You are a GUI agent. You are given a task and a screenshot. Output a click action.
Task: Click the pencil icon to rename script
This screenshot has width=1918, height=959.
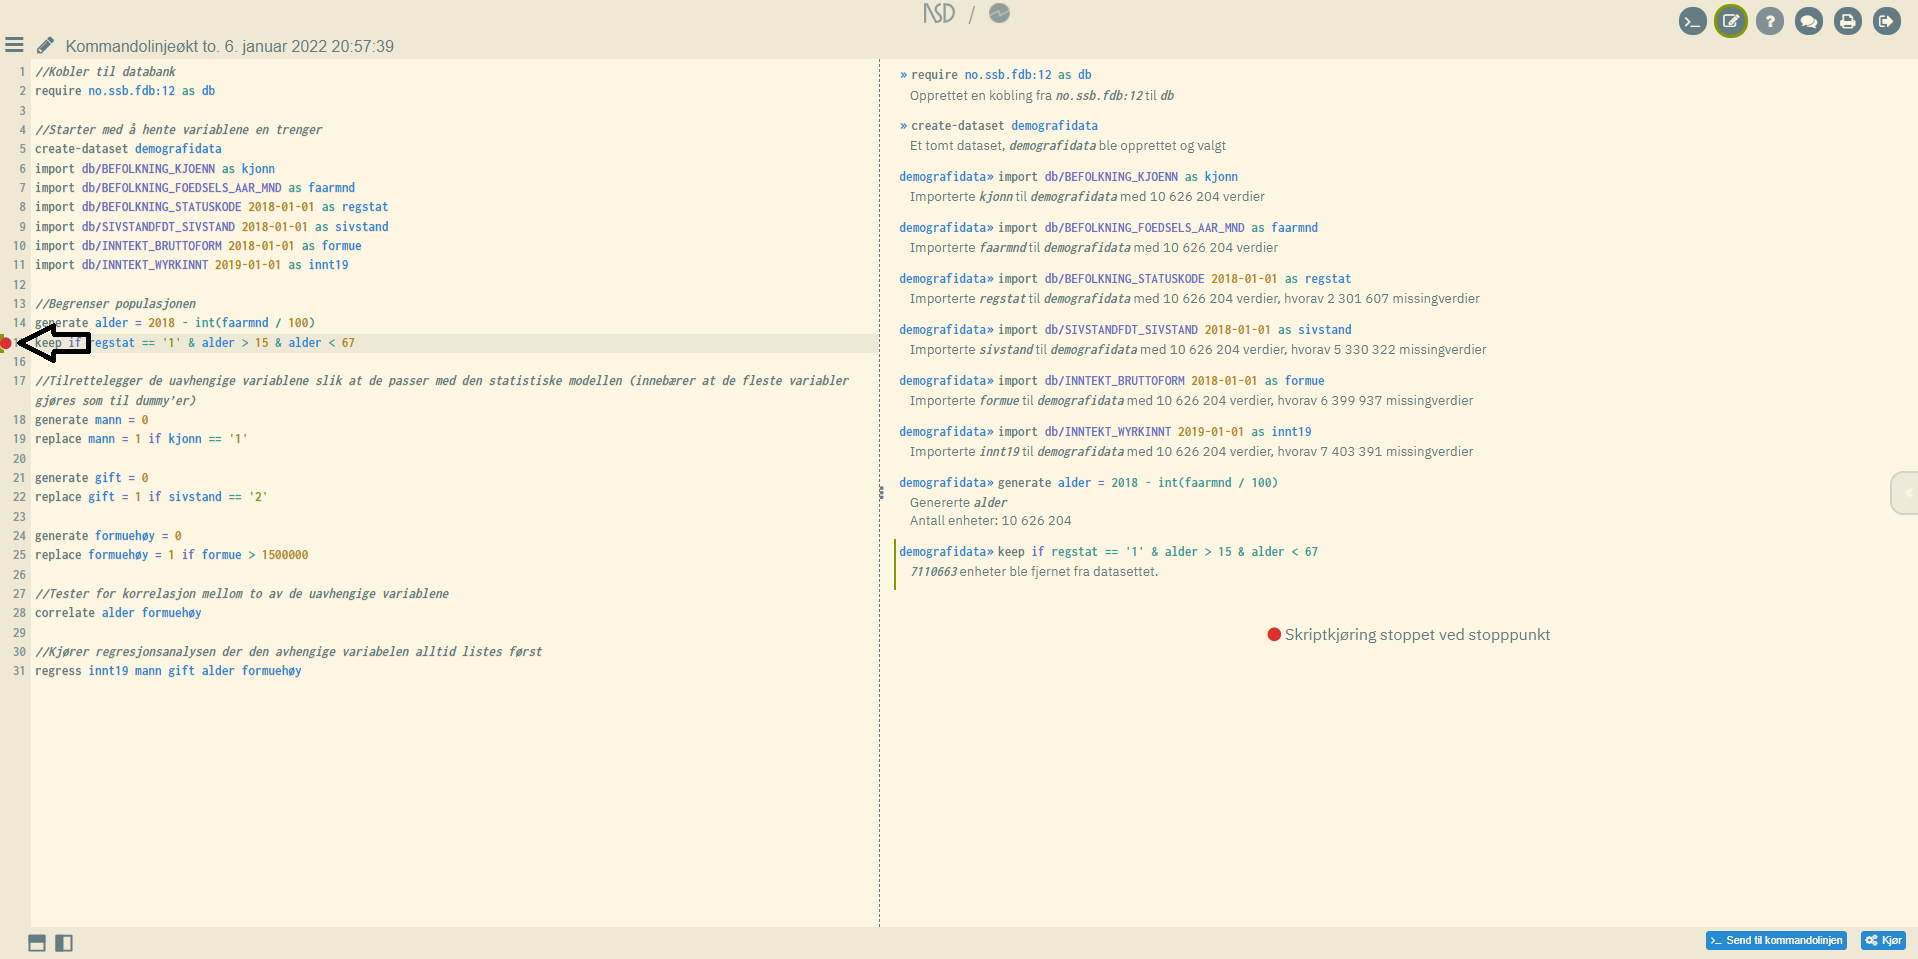pyautogui.click(x=45, y=45)
